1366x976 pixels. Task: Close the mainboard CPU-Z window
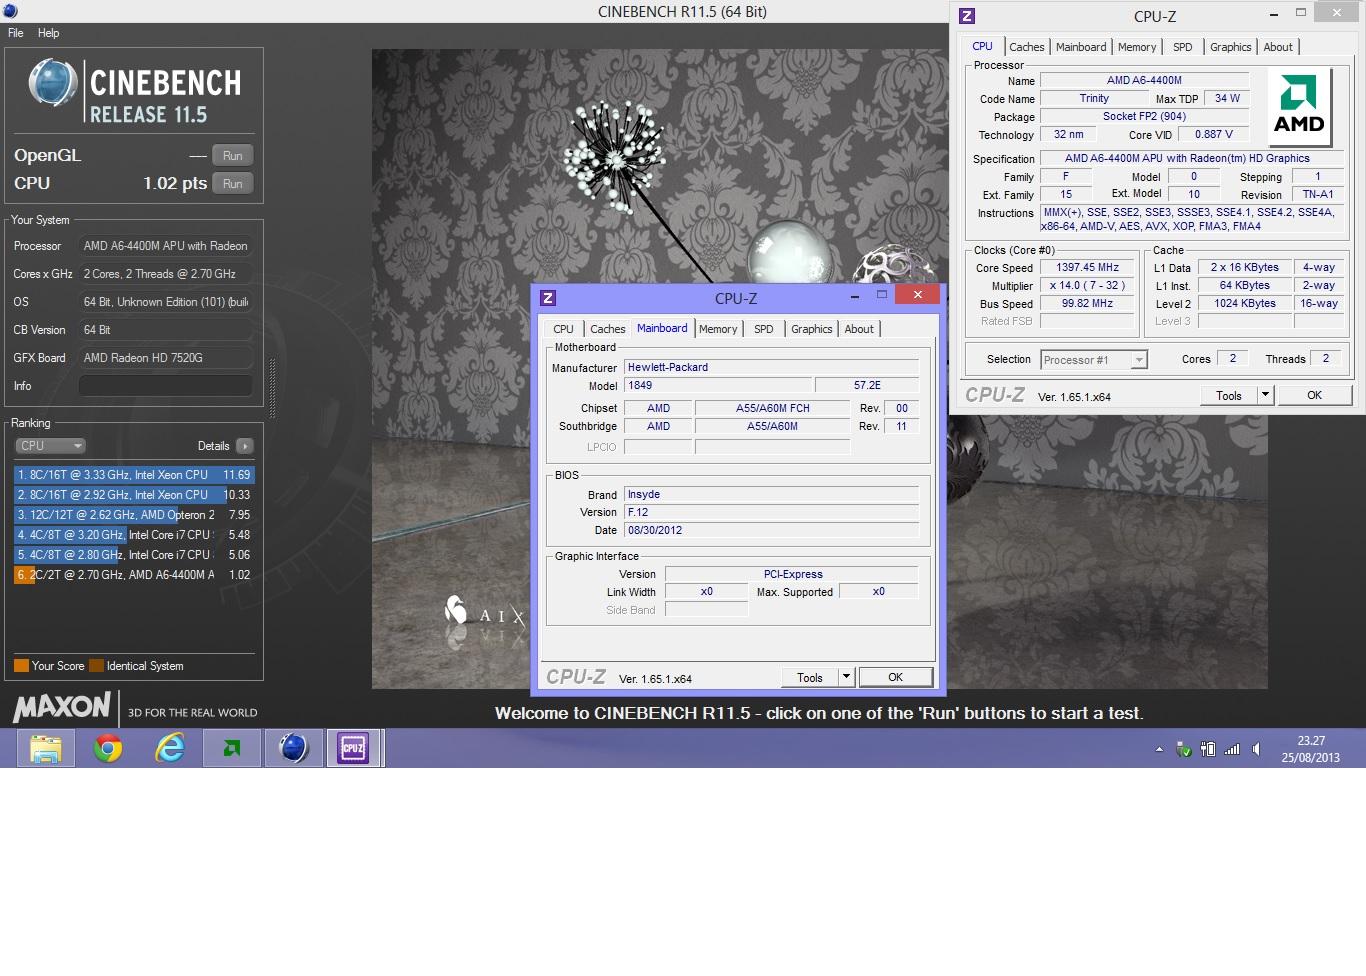click(x=917, y=294)
